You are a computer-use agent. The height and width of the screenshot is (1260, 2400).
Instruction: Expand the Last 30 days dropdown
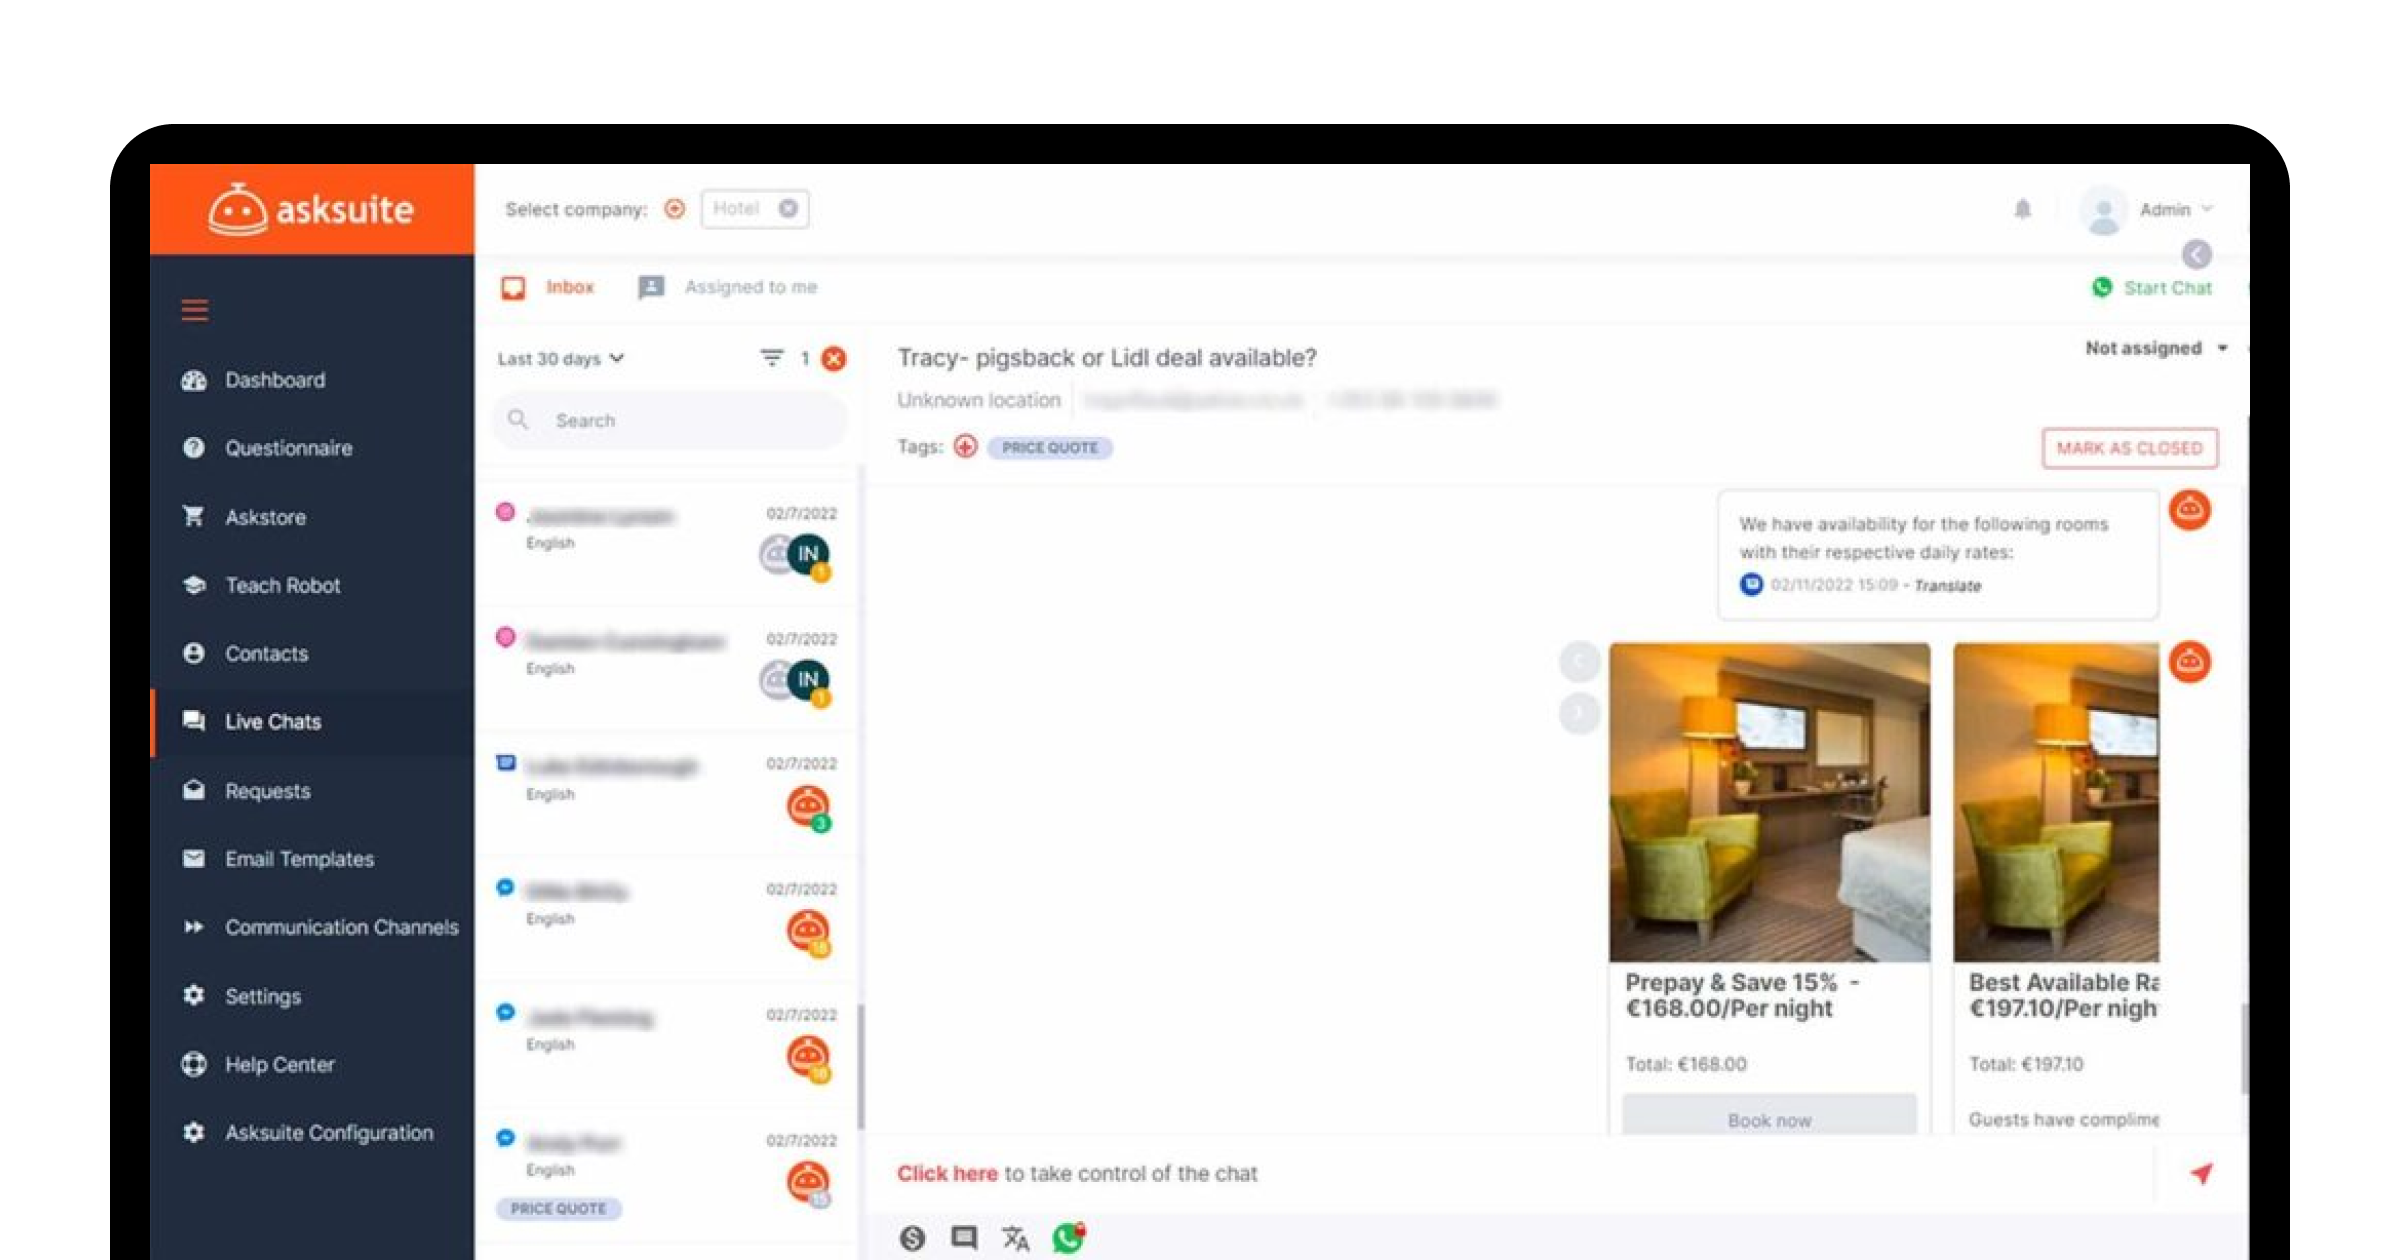coord(561,359)
